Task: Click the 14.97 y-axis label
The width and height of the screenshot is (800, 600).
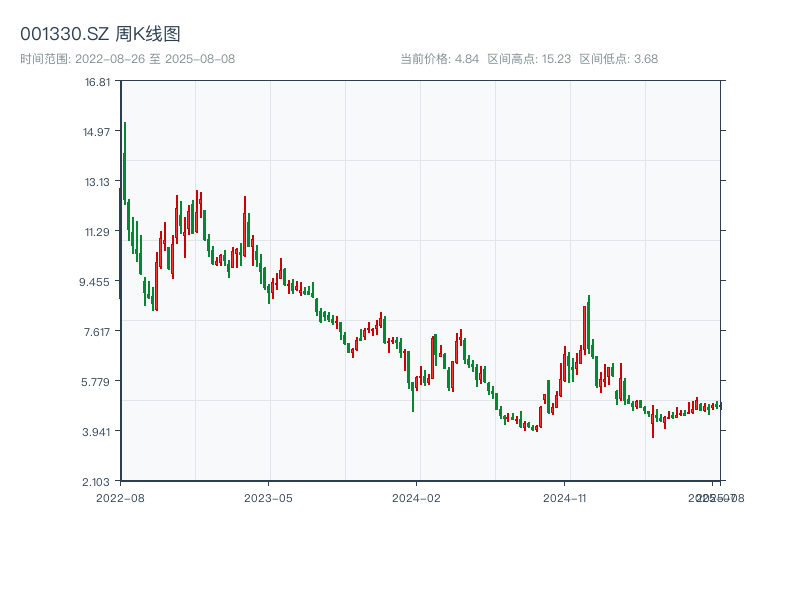Action: pos(98,132)
